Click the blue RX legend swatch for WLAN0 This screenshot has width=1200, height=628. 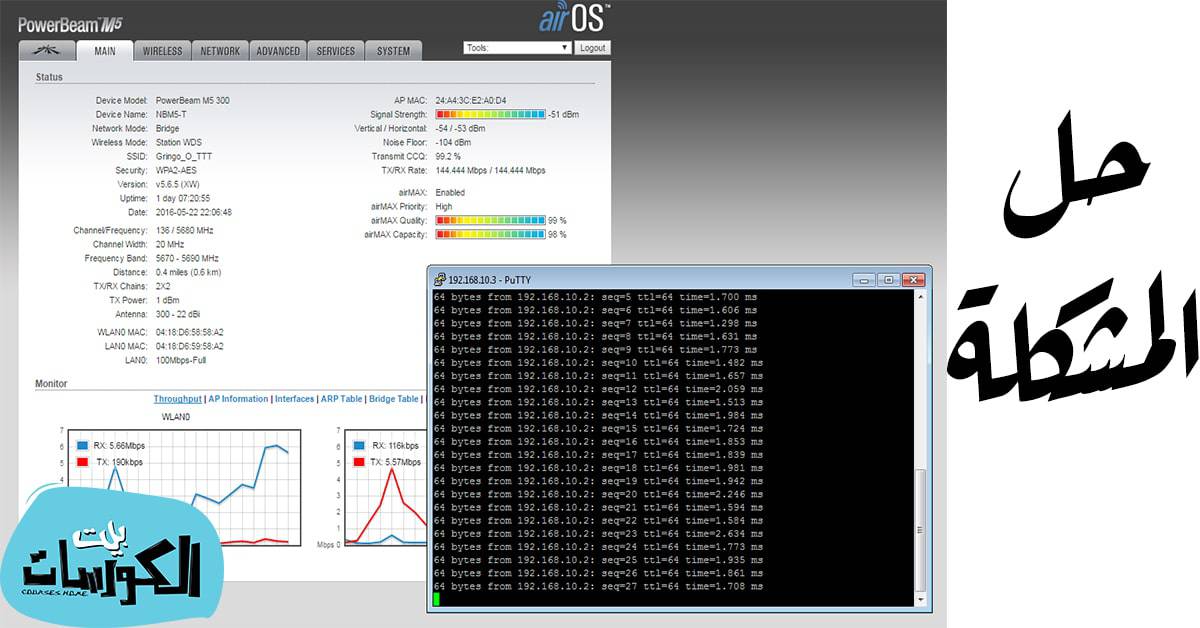[82, 446]
